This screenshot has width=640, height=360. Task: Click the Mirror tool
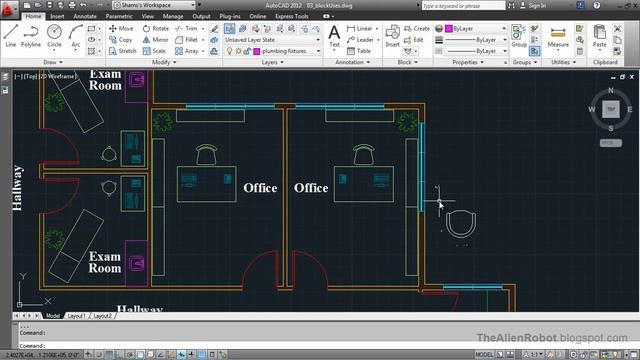click(156, 40)
